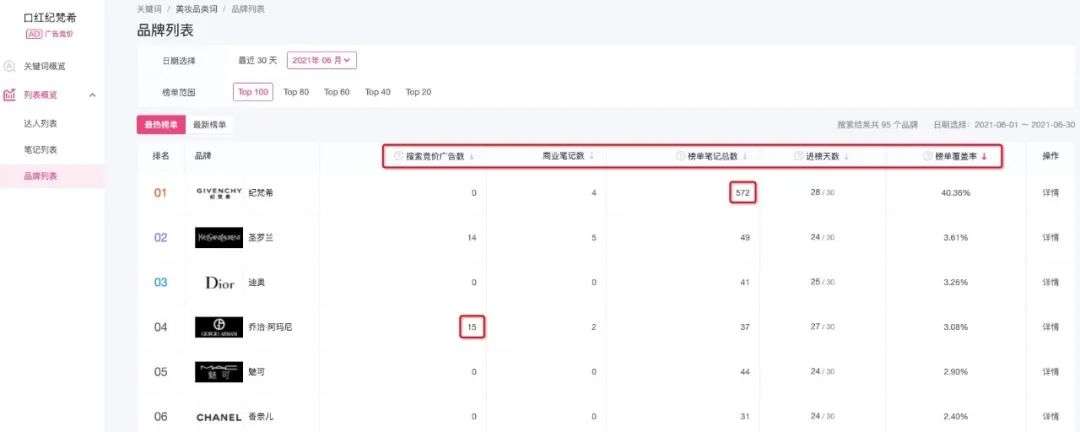Collapse the 列表概览 sidebar group chevron
This screenshot has width=1080, height=432.
[92, 95]
